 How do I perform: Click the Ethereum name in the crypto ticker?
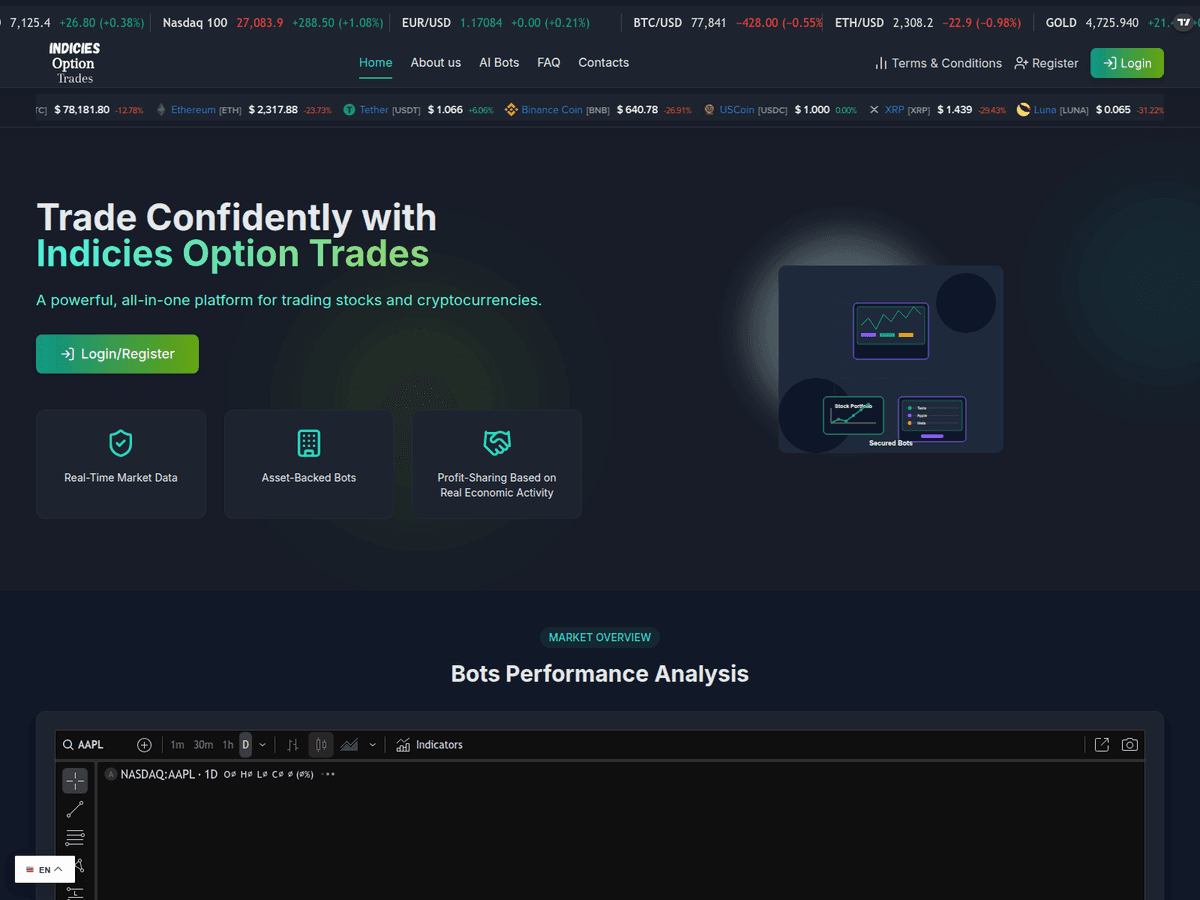click(193, 110)
